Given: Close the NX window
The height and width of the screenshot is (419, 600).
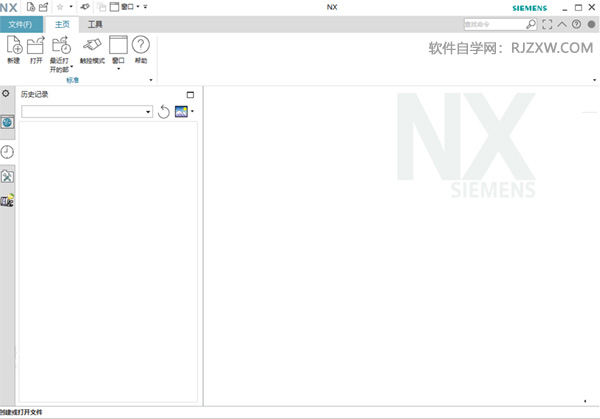Looking at the screenshot, I should tap(592, 7).
